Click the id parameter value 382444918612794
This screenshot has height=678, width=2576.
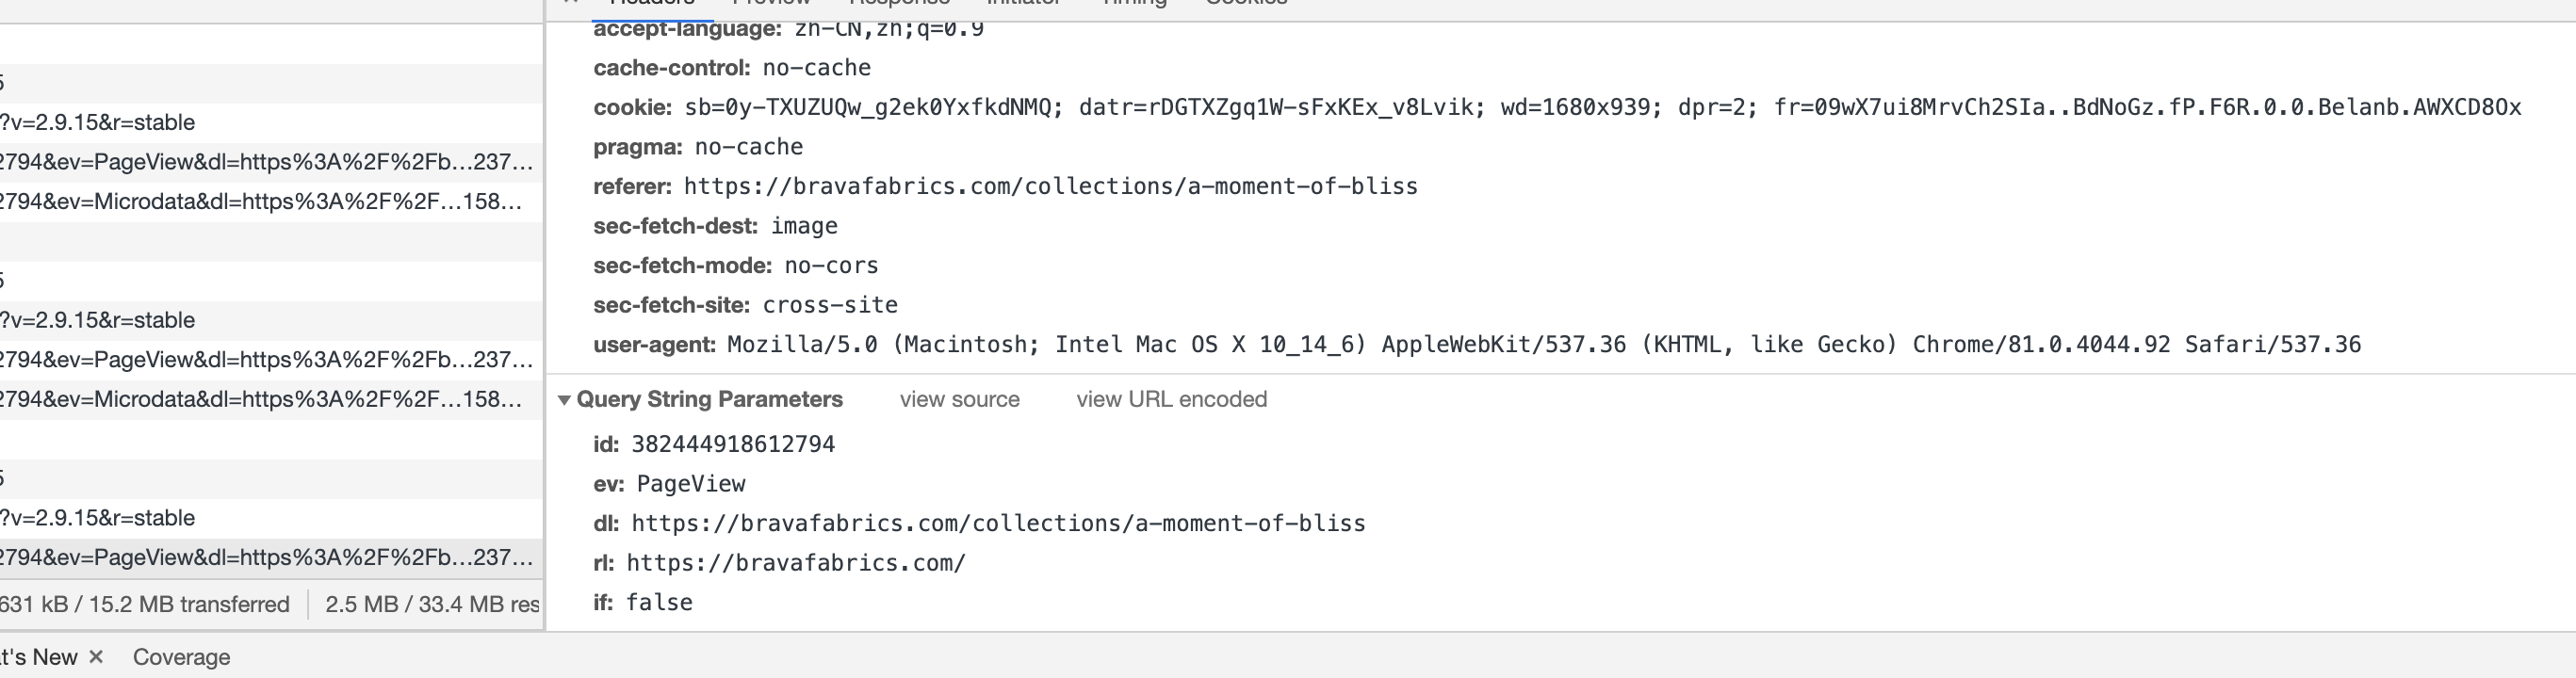pyautogui.click(x=732, y=444)
